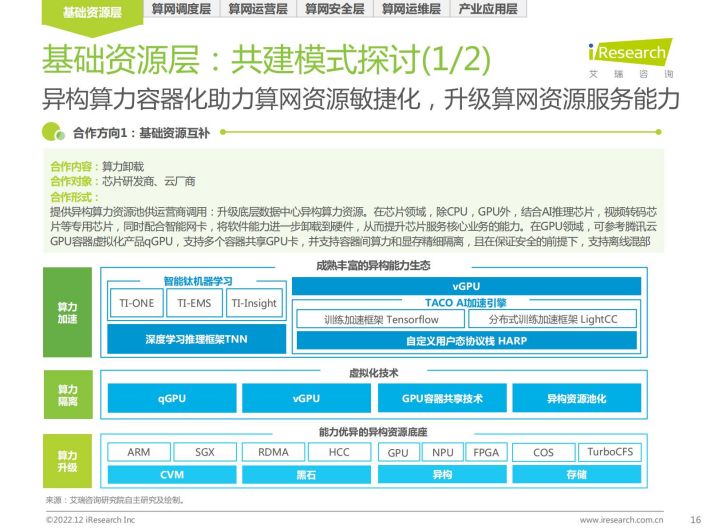The image size is (710, 532).
Task: Click the 异构资源池化 block
Action: click(576, 398)
